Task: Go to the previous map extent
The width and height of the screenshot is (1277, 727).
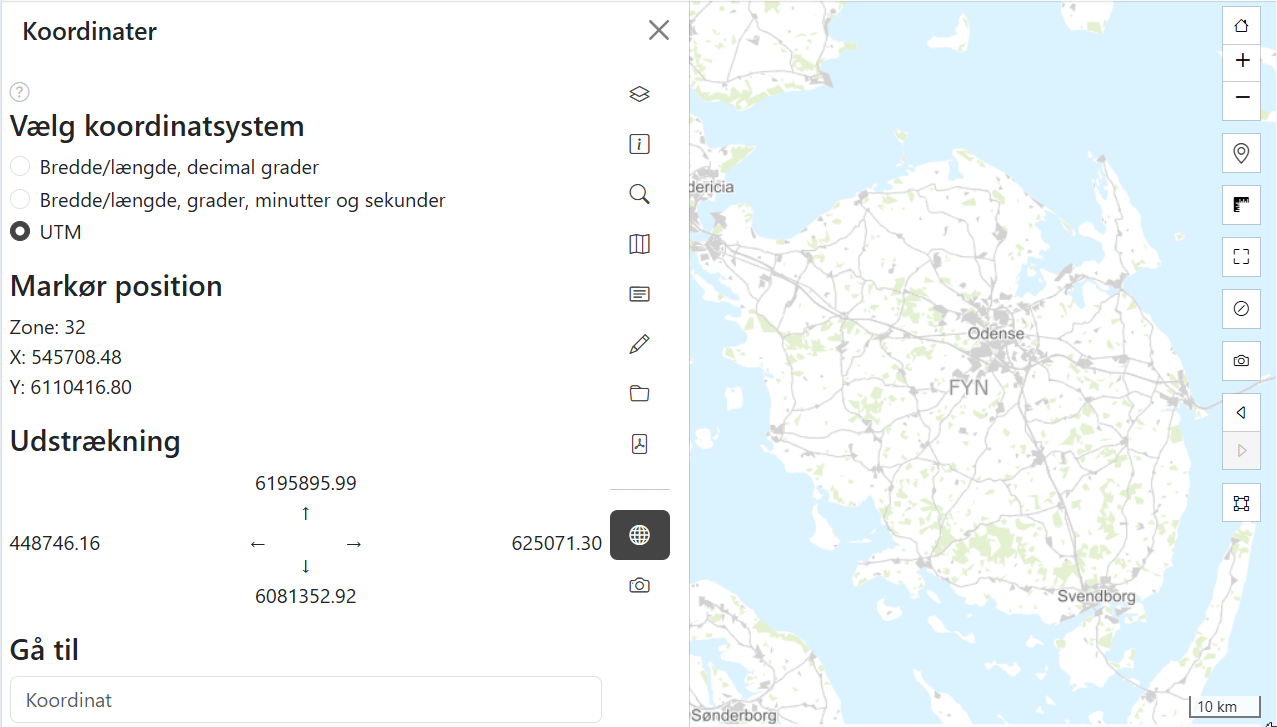Action: coord(1241,412)
